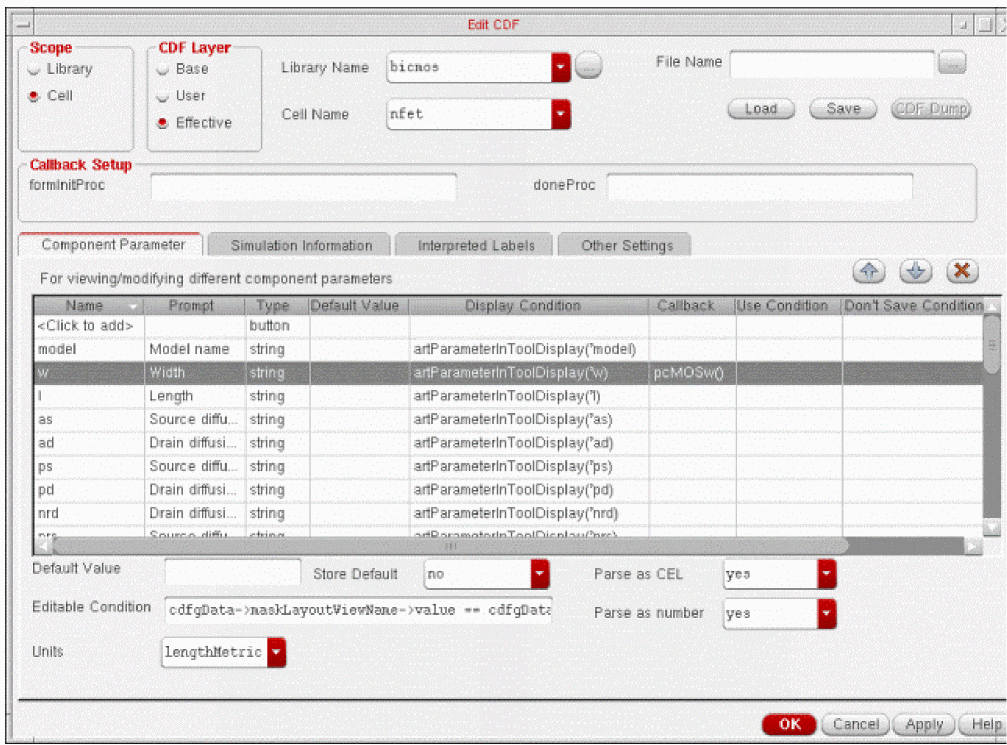
Task: Open the Interpreted Labels tab
Action: tap(476, 246)
